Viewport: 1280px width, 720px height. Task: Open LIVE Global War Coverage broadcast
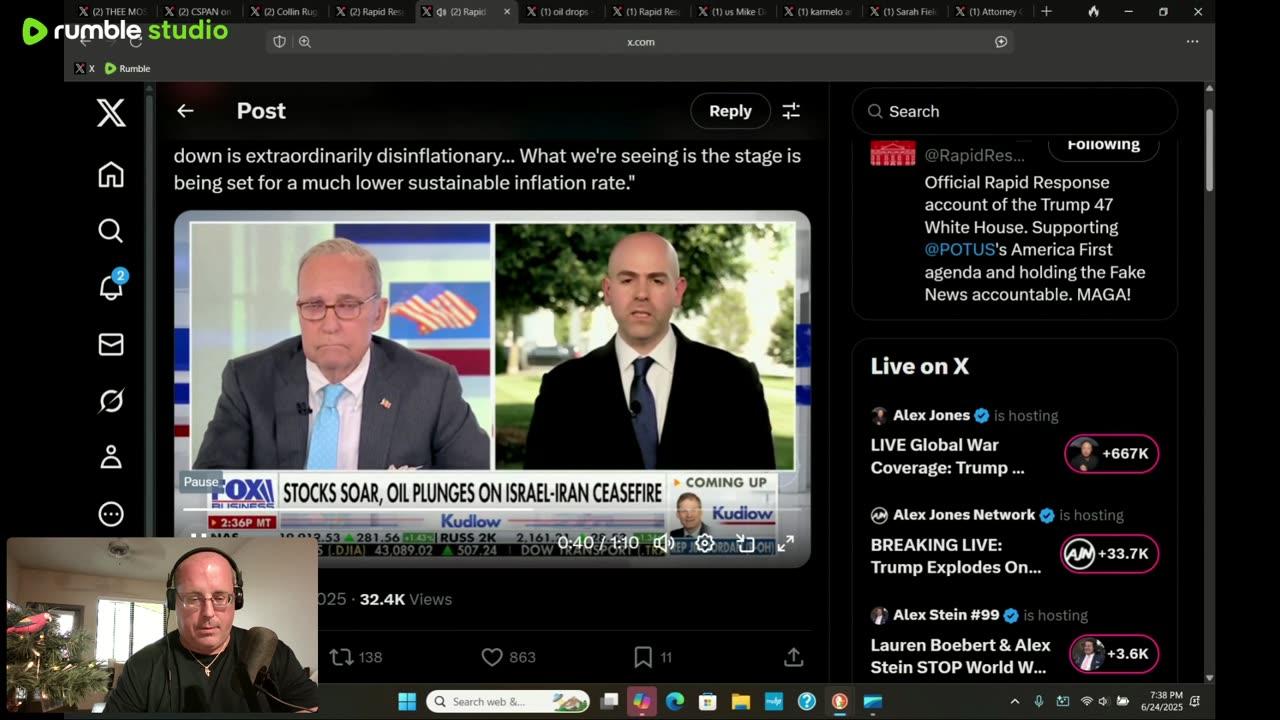click(x=947, y=456)
